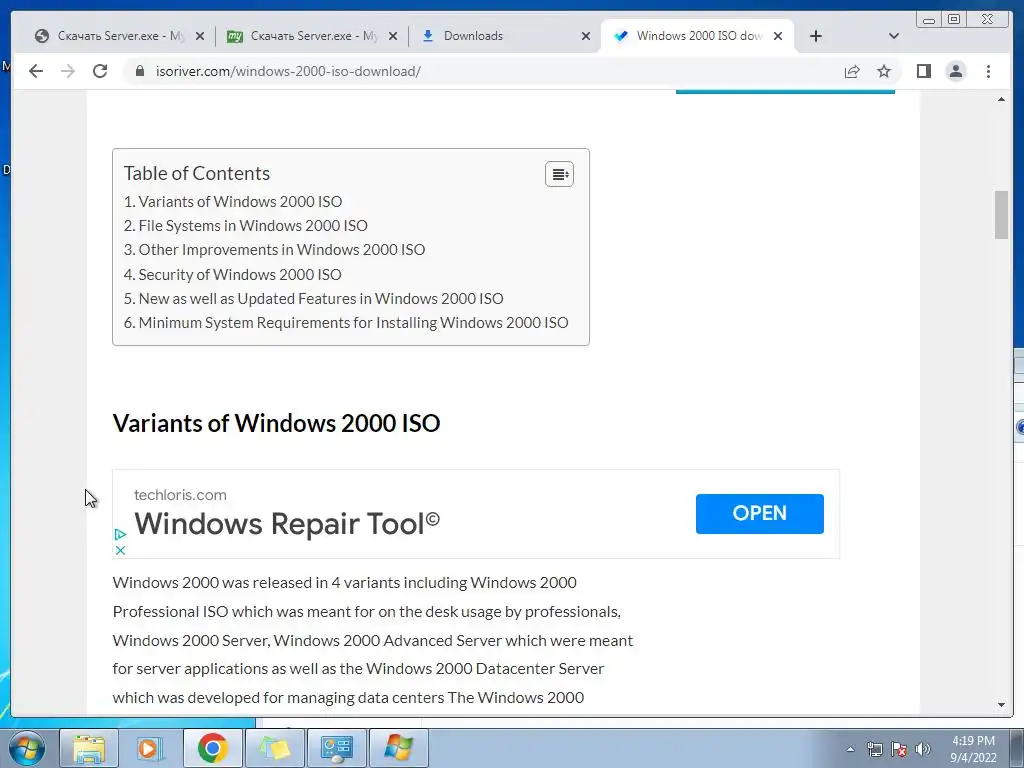This screenshot has width=1024, height=768.
Task: Click the page scrollbar thumb
Action: click(1002, 215)
